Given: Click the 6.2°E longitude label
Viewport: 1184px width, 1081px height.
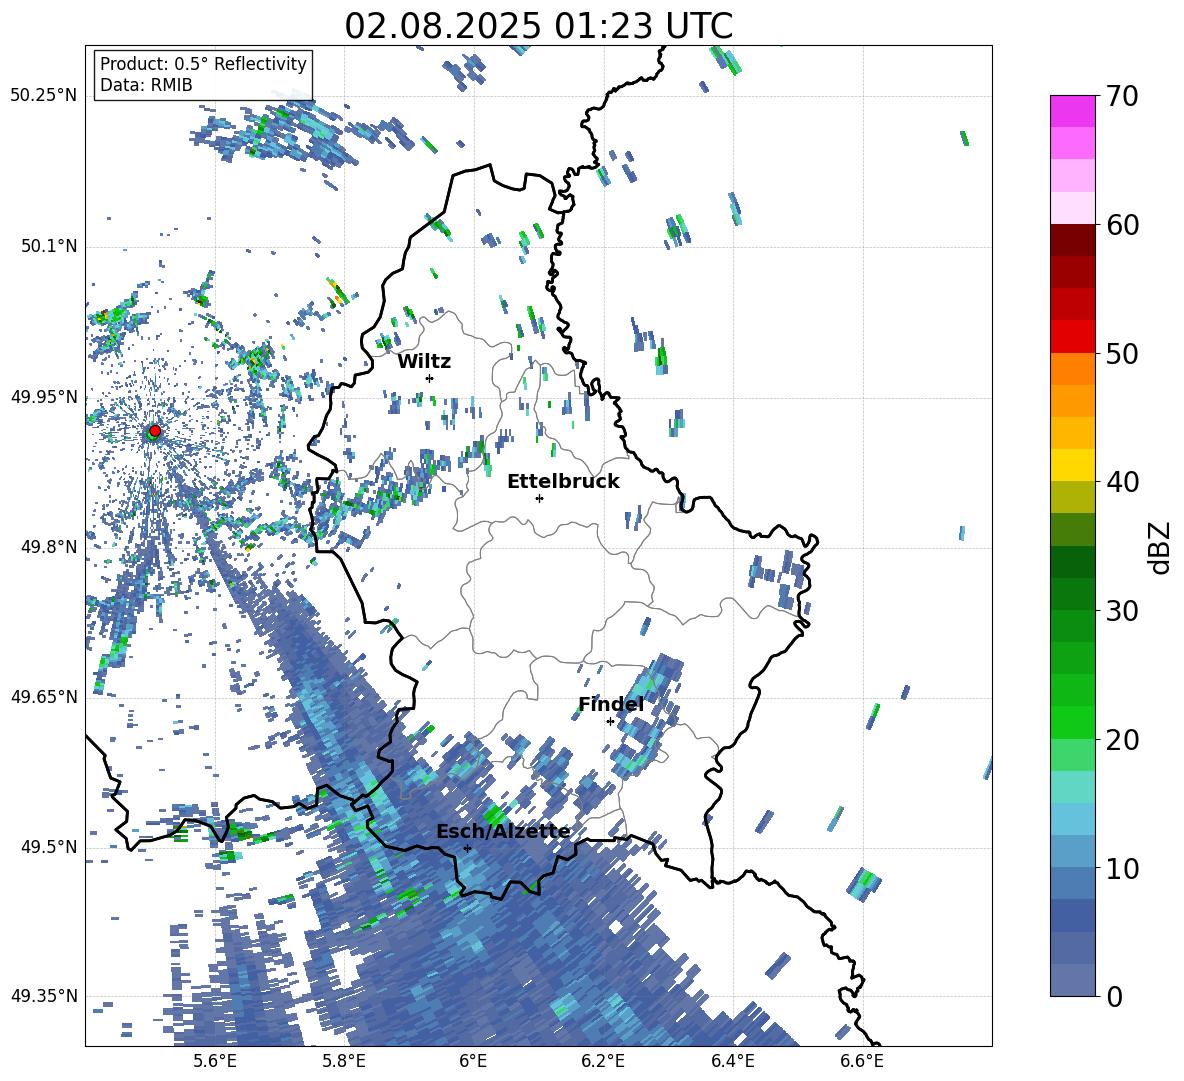Looking at the screenshot, I should tap(603, 1061).
